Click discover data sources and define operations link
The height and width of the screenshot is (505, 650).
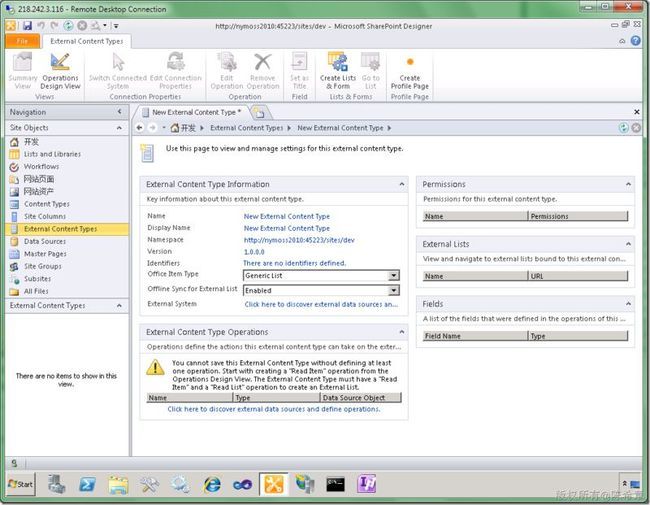point(274,409)
